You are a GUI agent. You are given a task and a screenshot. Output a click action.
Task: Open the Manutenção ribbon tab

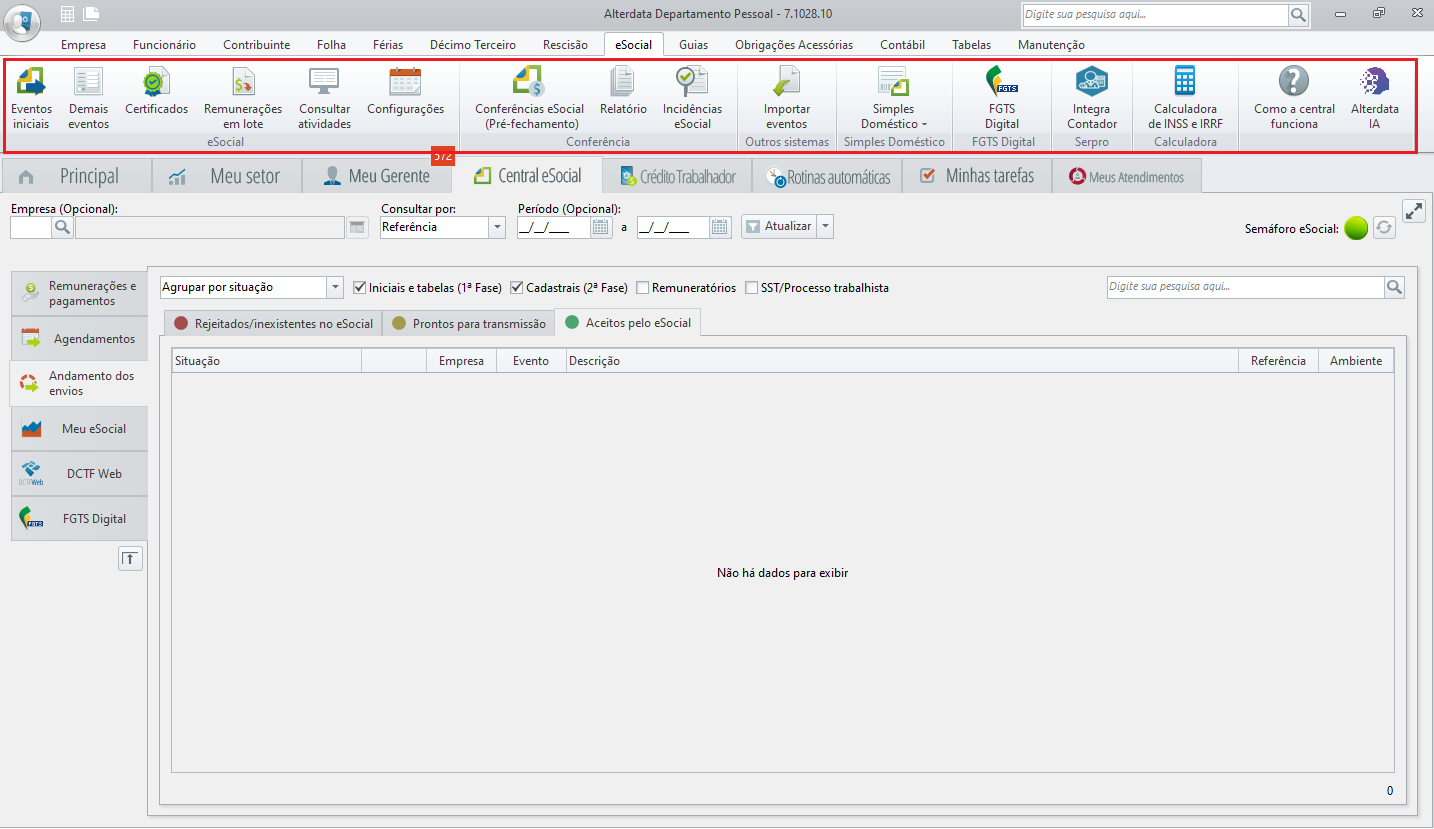tap(1051, 44)
